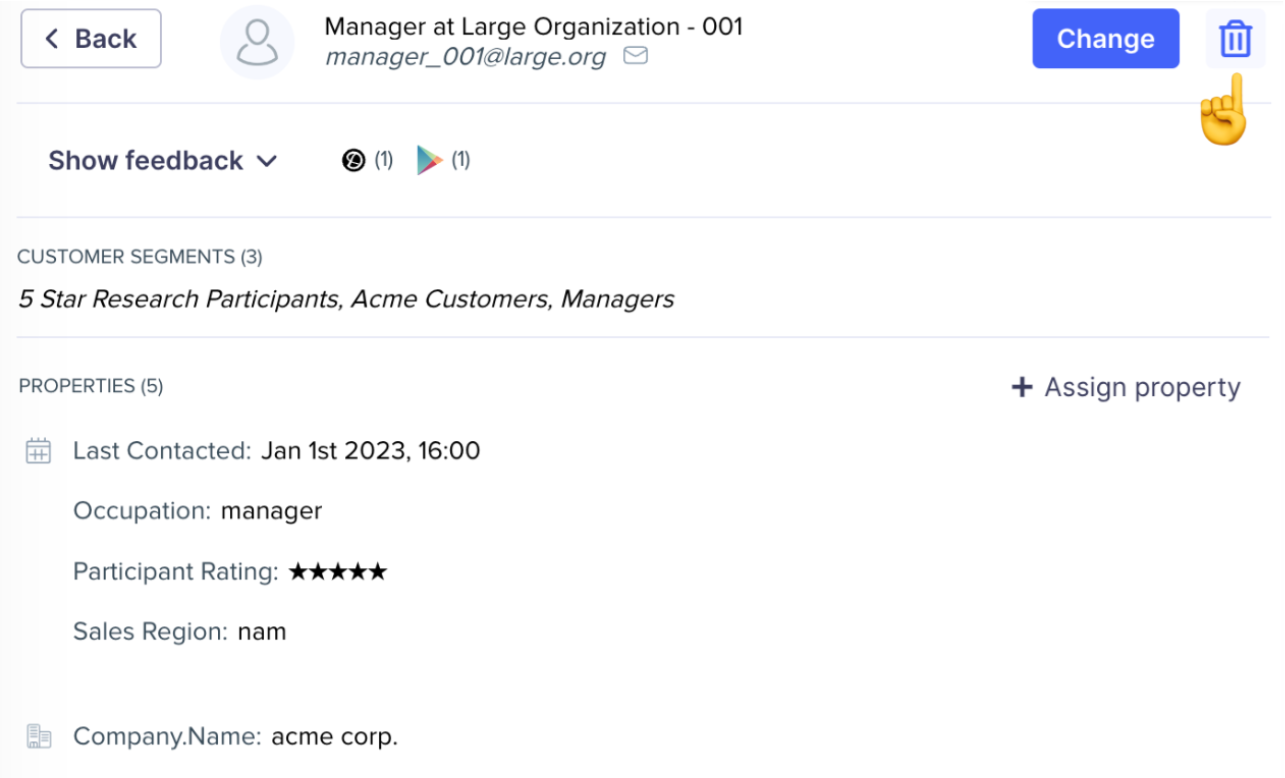Click the trash delete icon
The height and width of the screenshot is (778, 1285).
click(1235, 39)
